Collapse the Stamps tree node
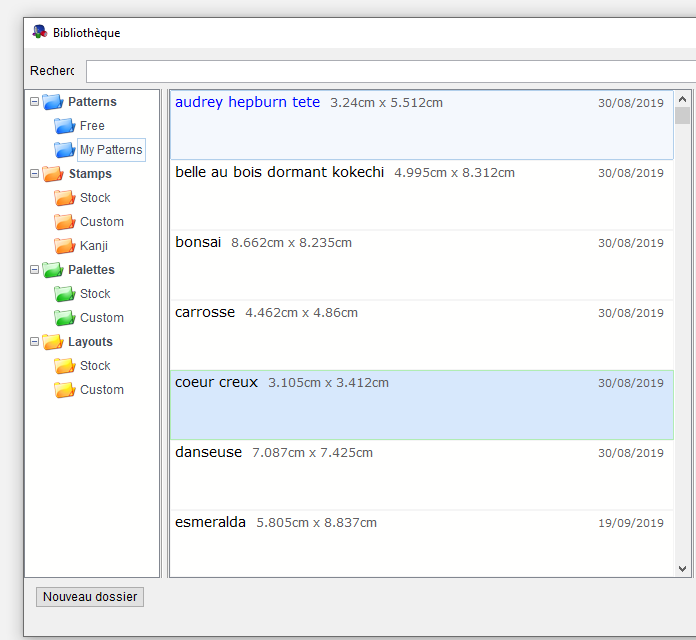Screen dimensions: 696x640 [x=35, y=174]
